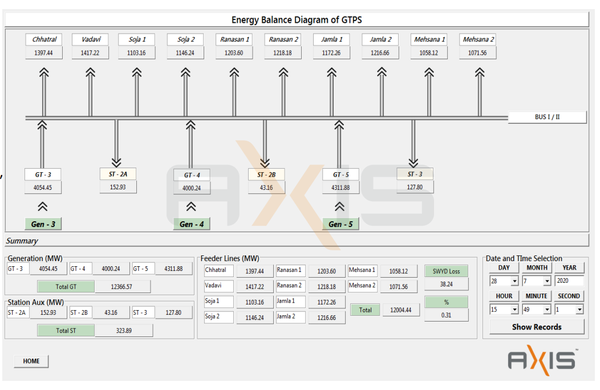
Task: Click the feeder Total value 12004.44
Action: pyautogui.click(x=401, y=310)
